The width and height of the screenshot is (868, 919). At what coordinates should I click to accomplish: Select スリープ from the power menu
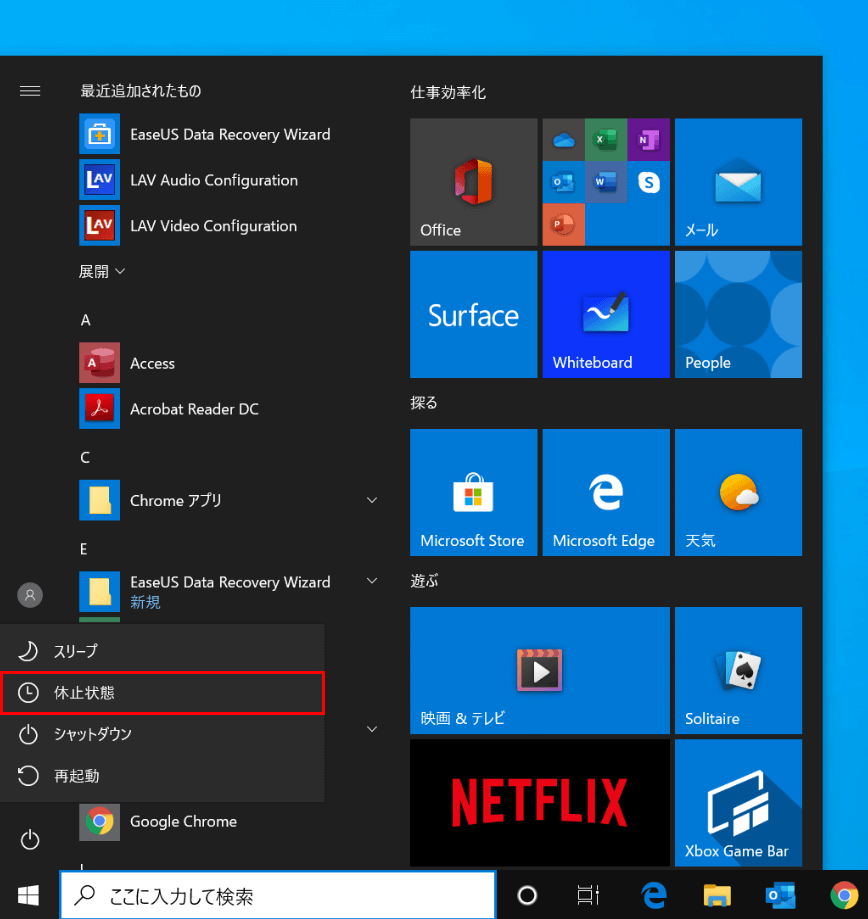click(x=162, y=651)
